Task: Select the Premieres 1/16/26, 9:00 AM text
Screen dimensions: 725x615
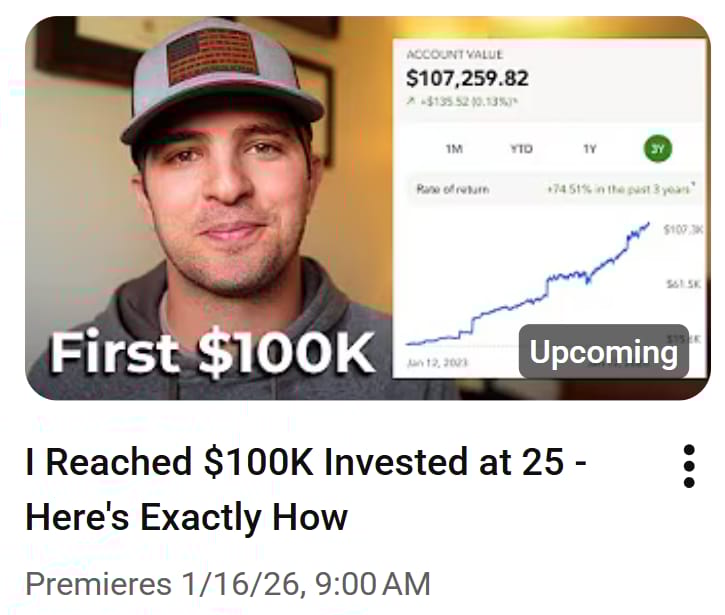Action: tap(228, 584)
